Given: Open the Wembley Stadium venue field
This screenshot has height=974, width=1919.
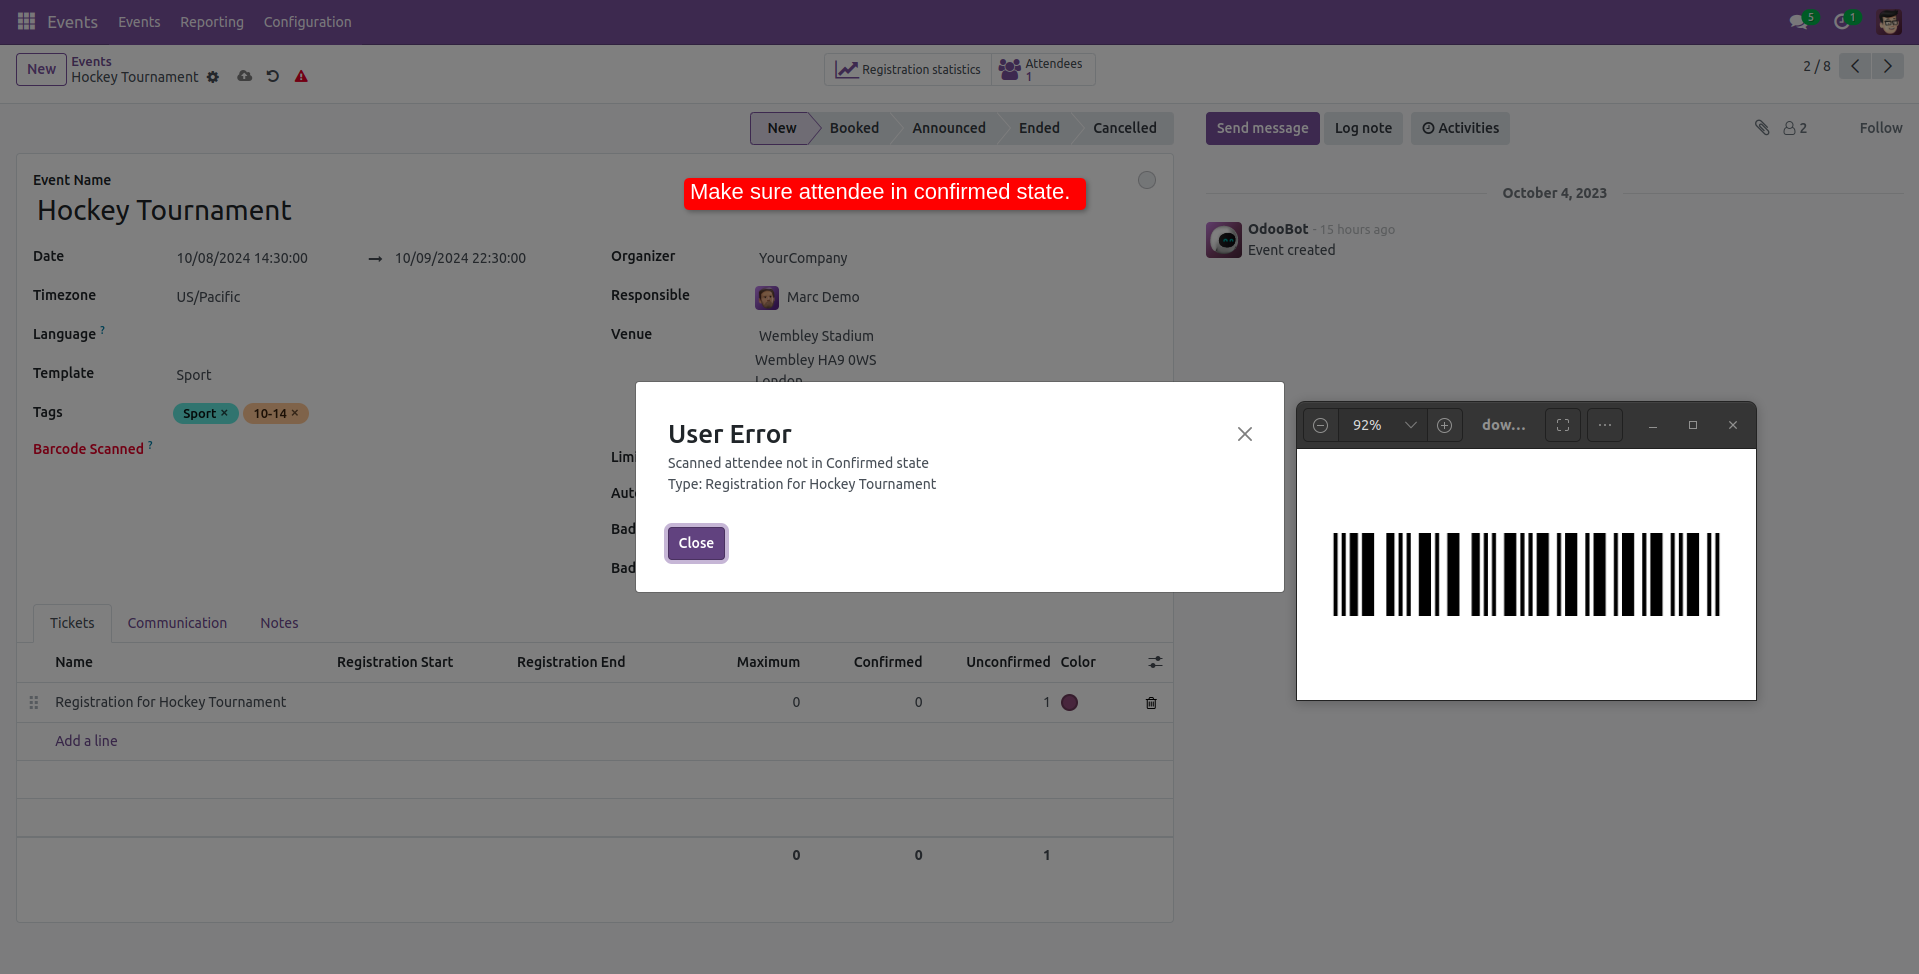Looking at the screenshot, I should (x=816, y=336).
